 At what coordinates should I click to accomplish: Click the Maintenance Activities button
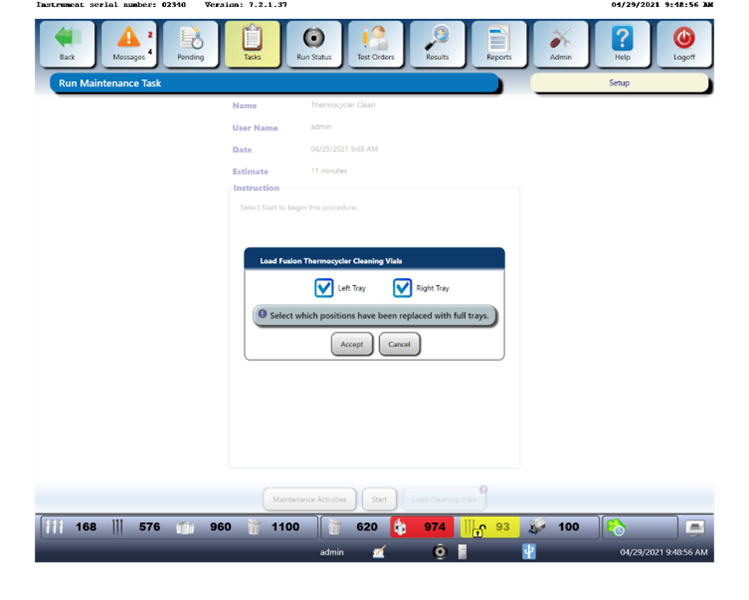coord(309,499)
